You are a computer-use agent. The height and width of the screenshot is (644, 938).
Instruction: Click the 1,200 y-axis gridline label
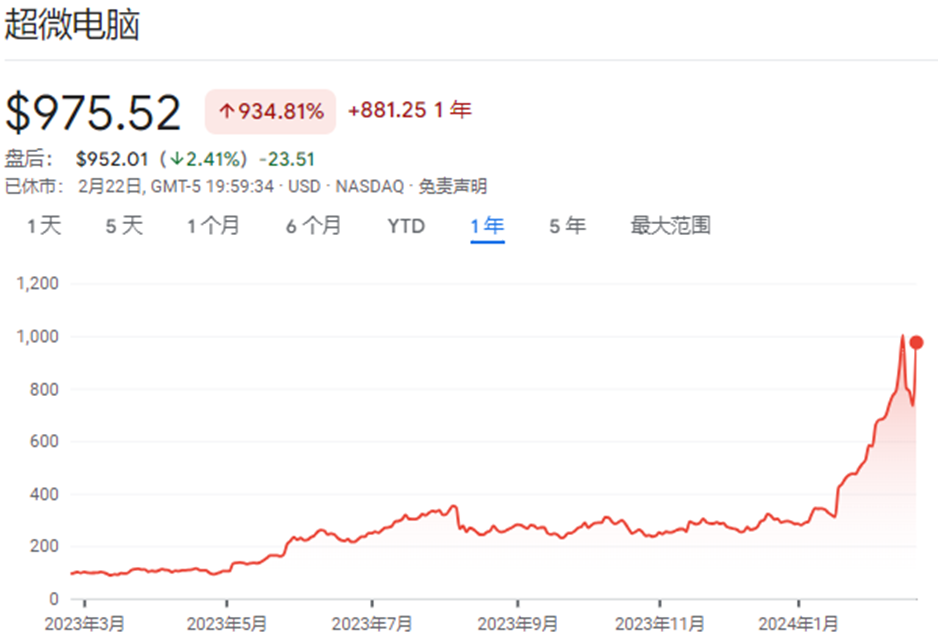pyautogui.click(x=39, y=284)
